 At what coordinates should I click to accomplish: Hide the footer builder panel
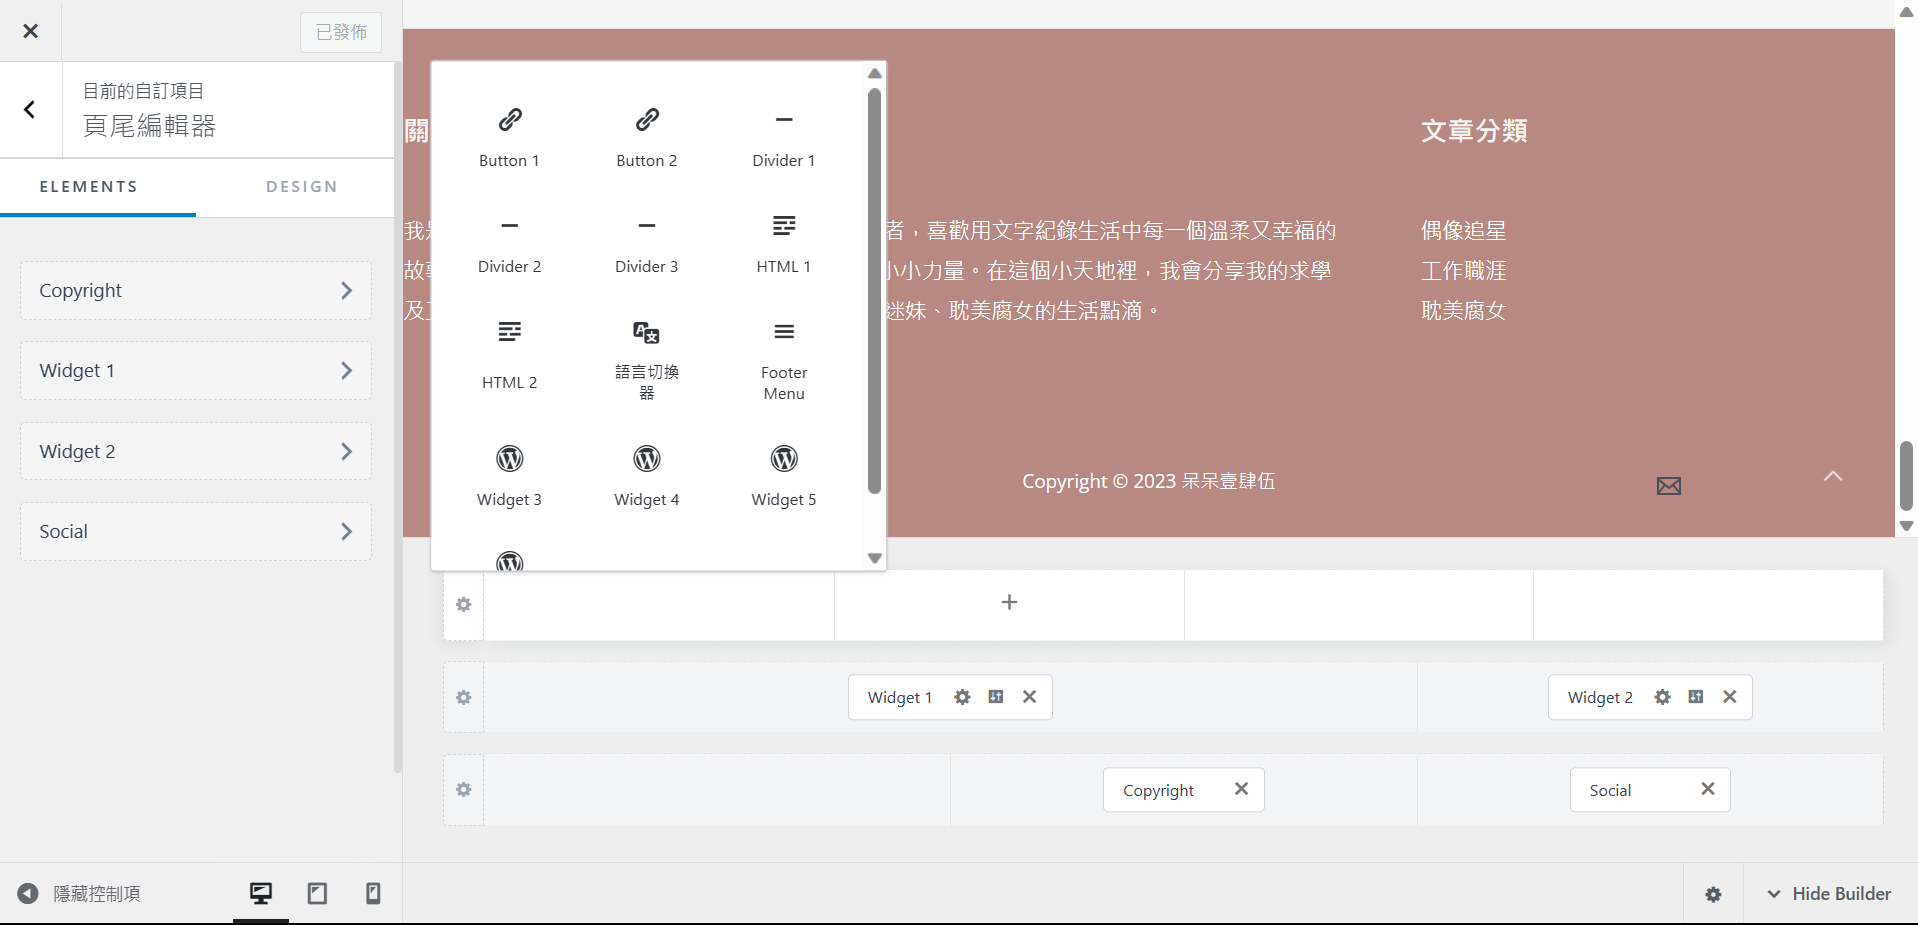[1829, 893]
